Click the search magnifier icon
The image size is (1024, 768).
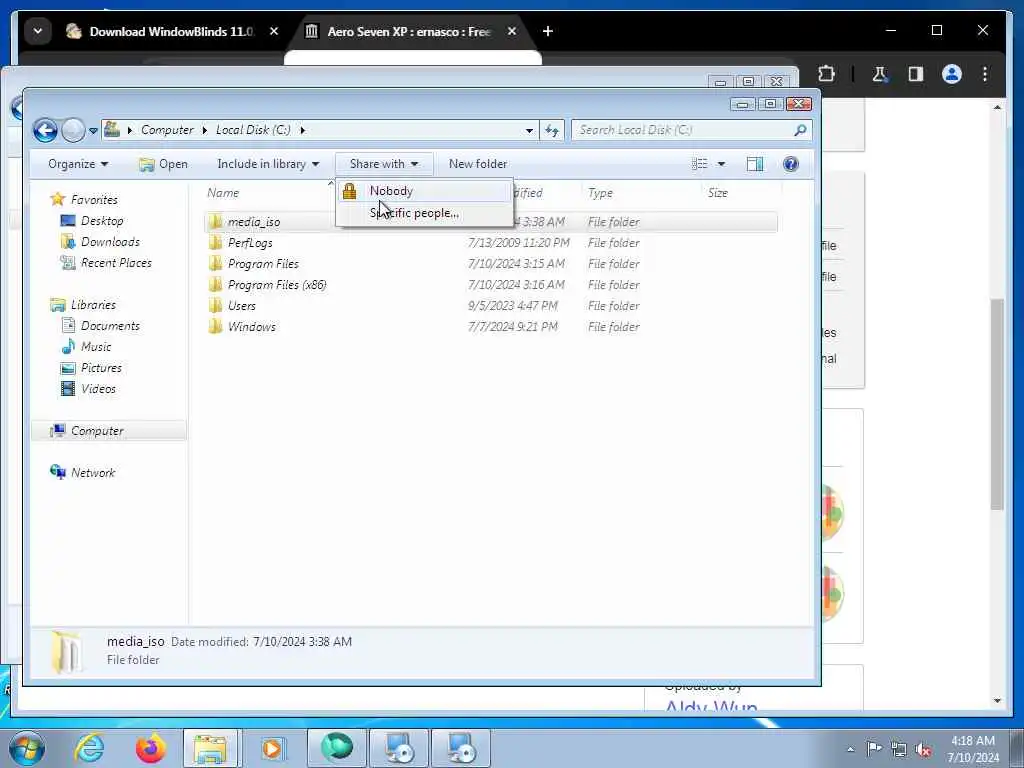[x=800, y=130]
